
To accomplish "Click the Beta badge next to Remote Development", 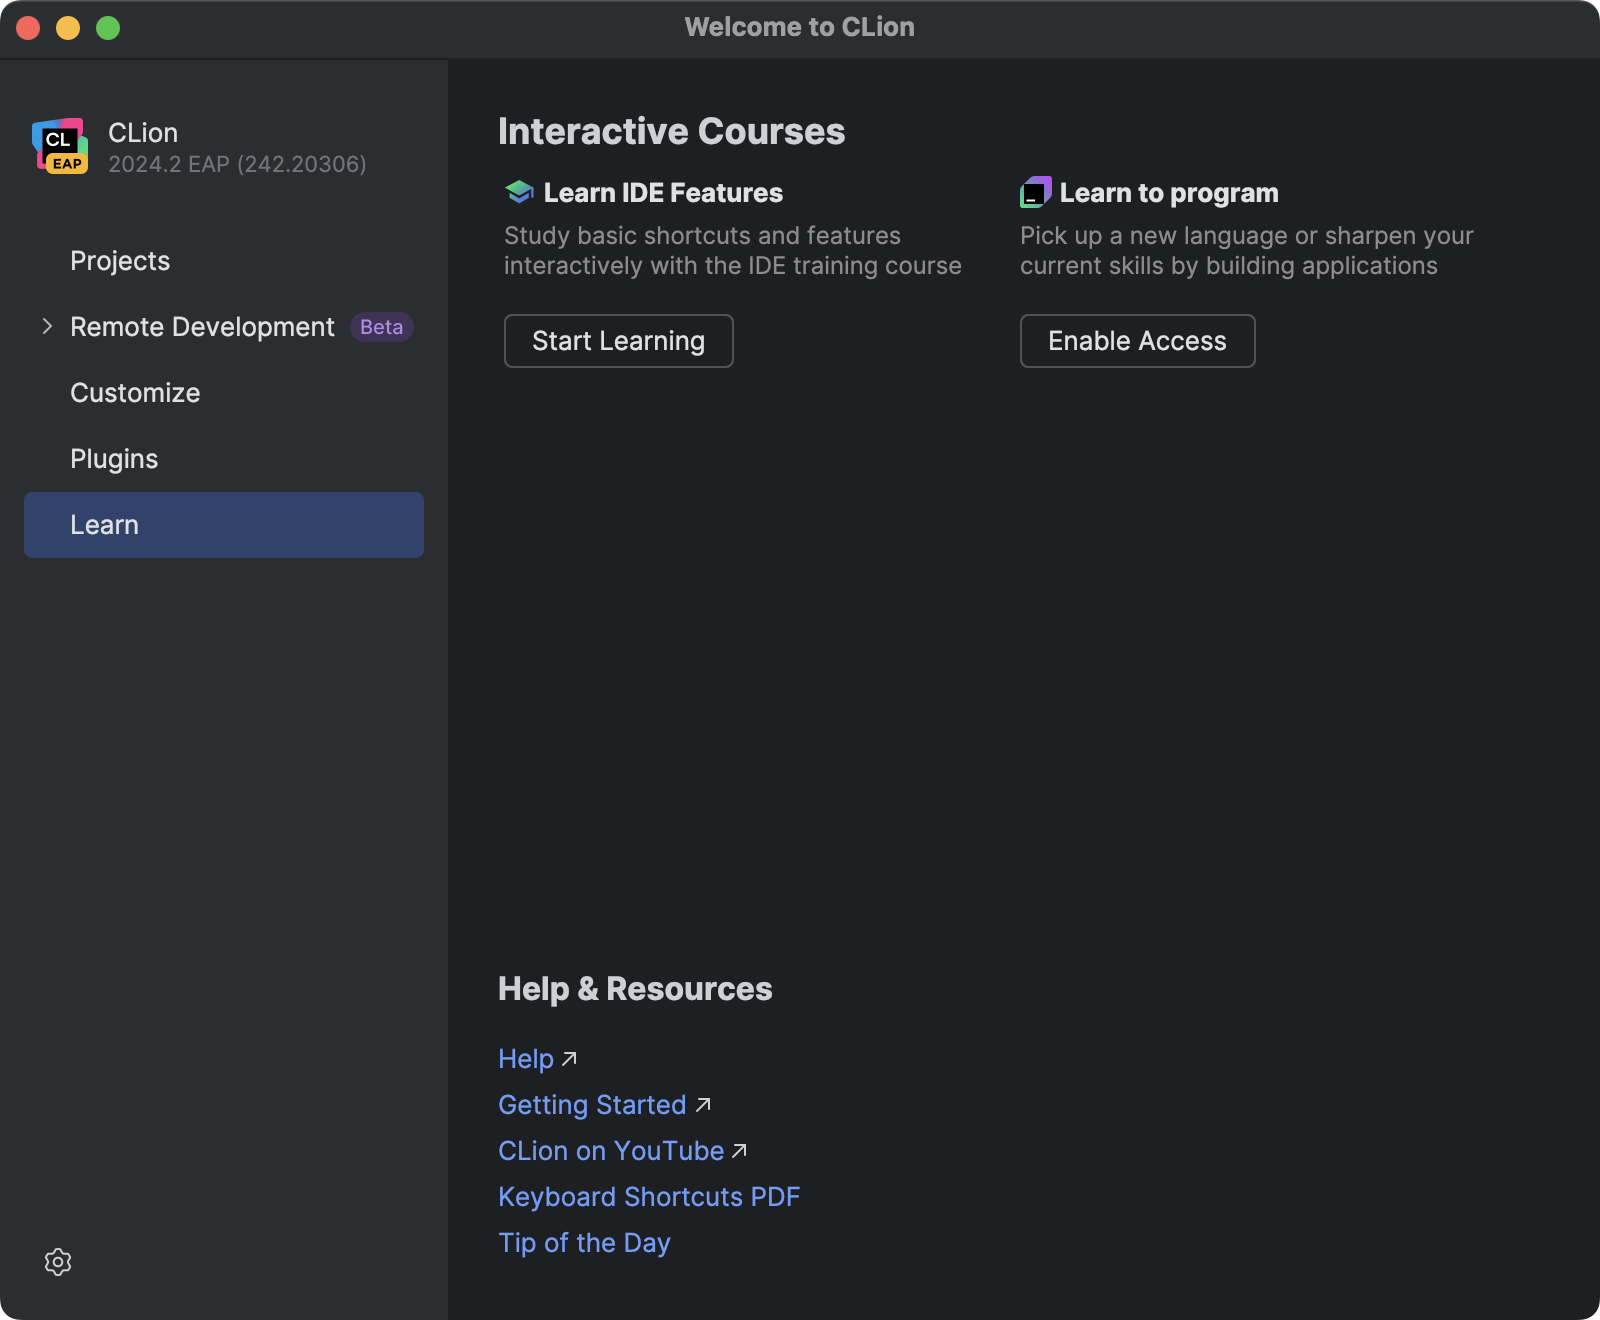I will (x=380, y=326).
